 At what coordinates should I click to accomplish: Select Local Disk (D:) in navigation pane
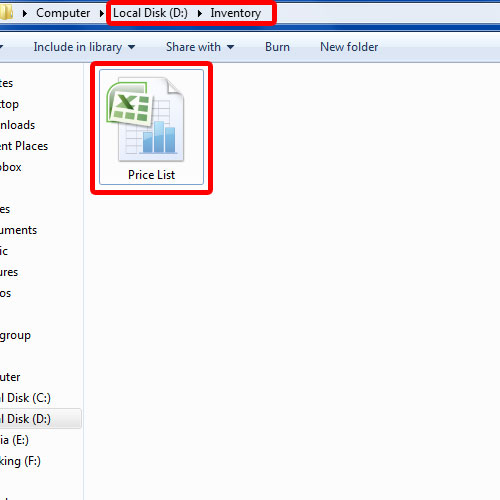25,419
